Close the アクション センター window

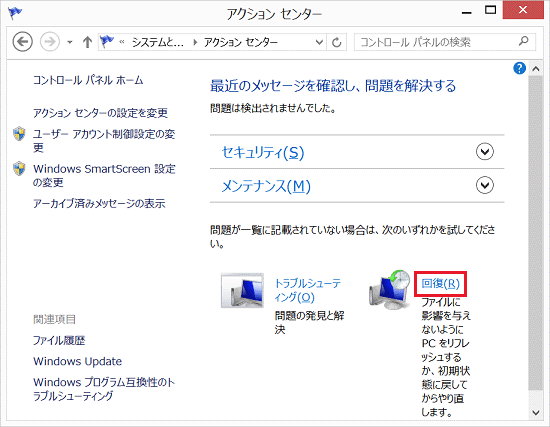pyautogui.click(x=523, y=10)
